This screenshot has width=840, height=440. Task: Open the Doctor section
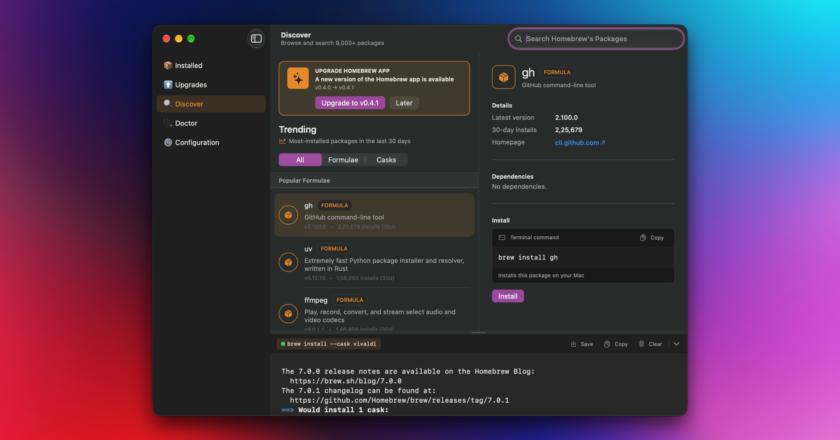(211, 123)
